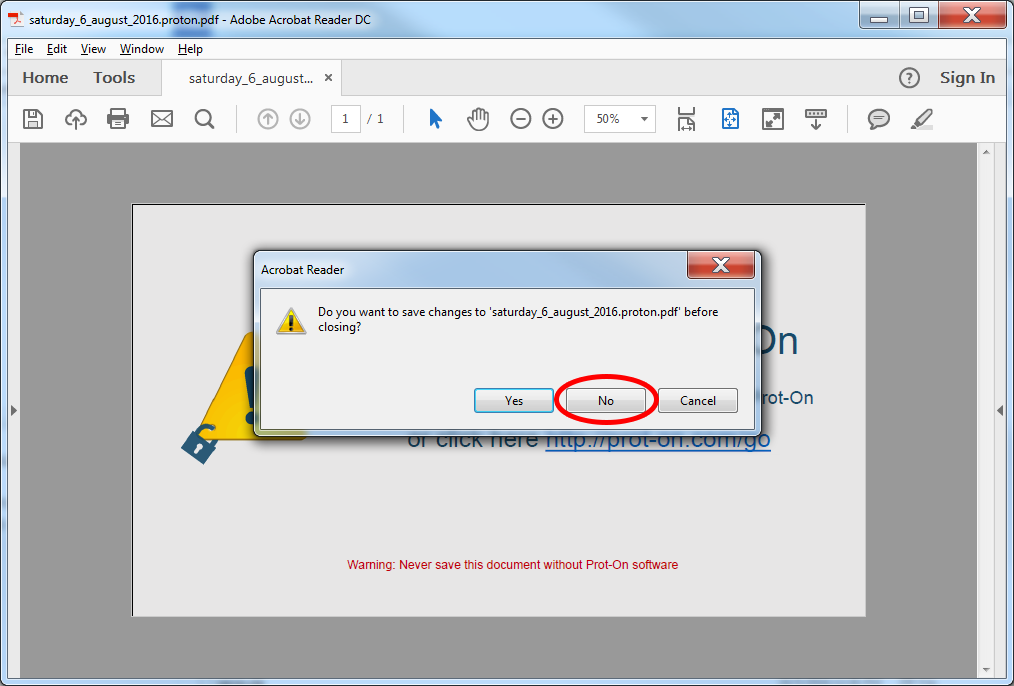This screenshot has width=1014, height=686.
Task: Click the vertical scrollbar down arrow
Action: (986, 670)
